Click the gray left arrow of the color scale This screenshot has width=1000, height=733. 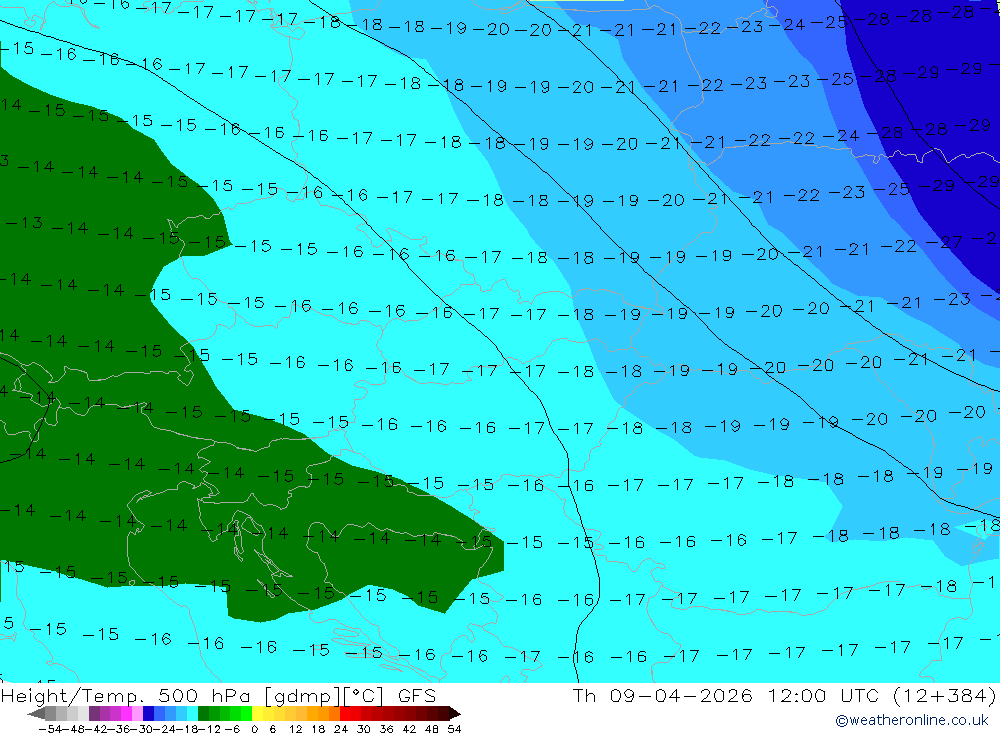(36, 714)
